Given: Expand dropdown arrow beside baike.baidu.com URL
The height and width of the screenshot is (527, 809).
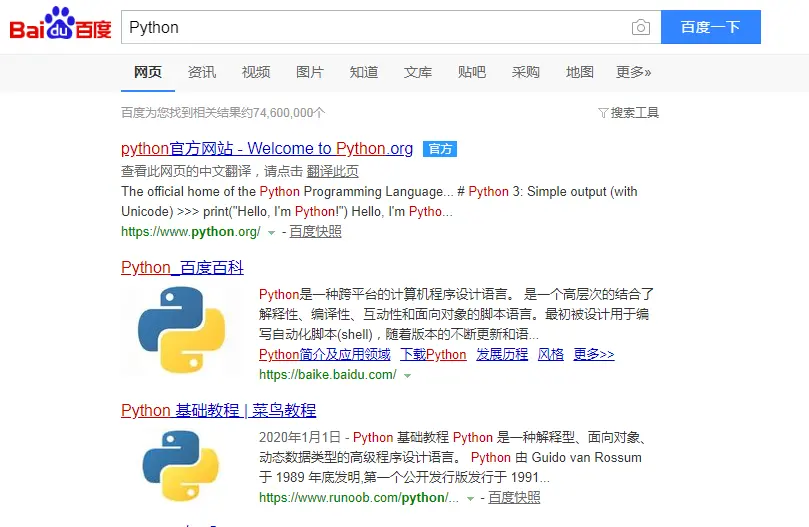Looking at the screenshot, I should tap(407, 376).
